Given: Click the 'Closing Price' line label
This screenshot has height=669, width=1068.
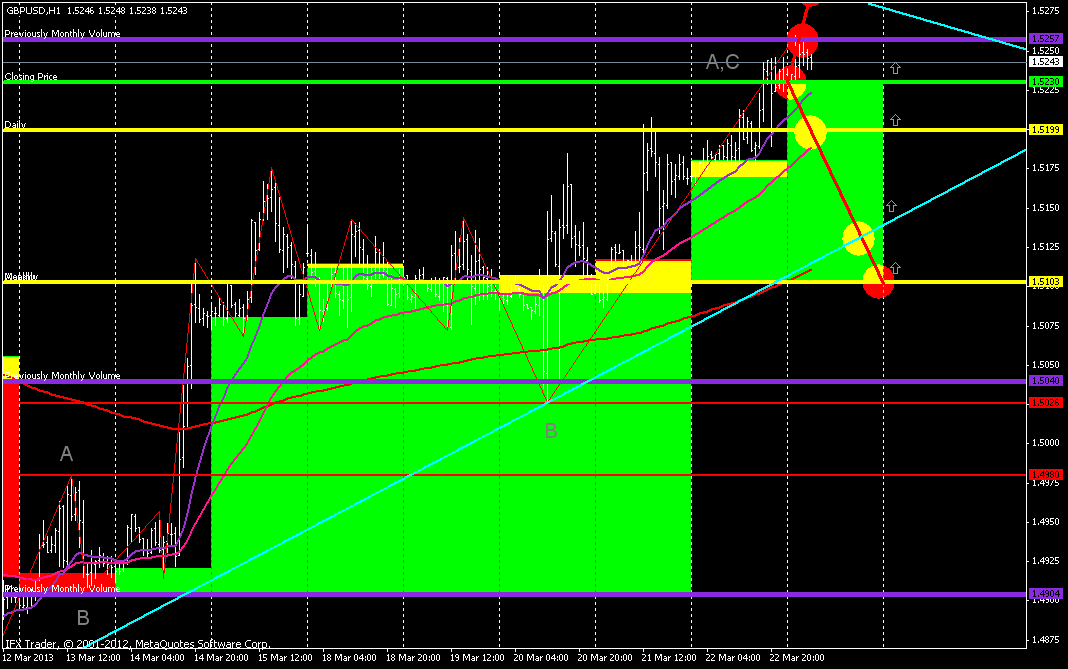Looking at the screenshot, I should pos(31,76).
